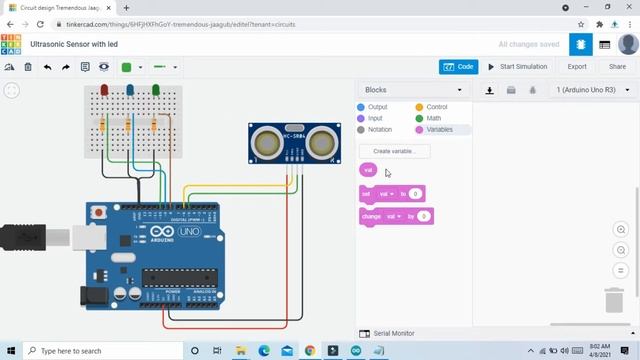Open the component list view

click(604, 44)
